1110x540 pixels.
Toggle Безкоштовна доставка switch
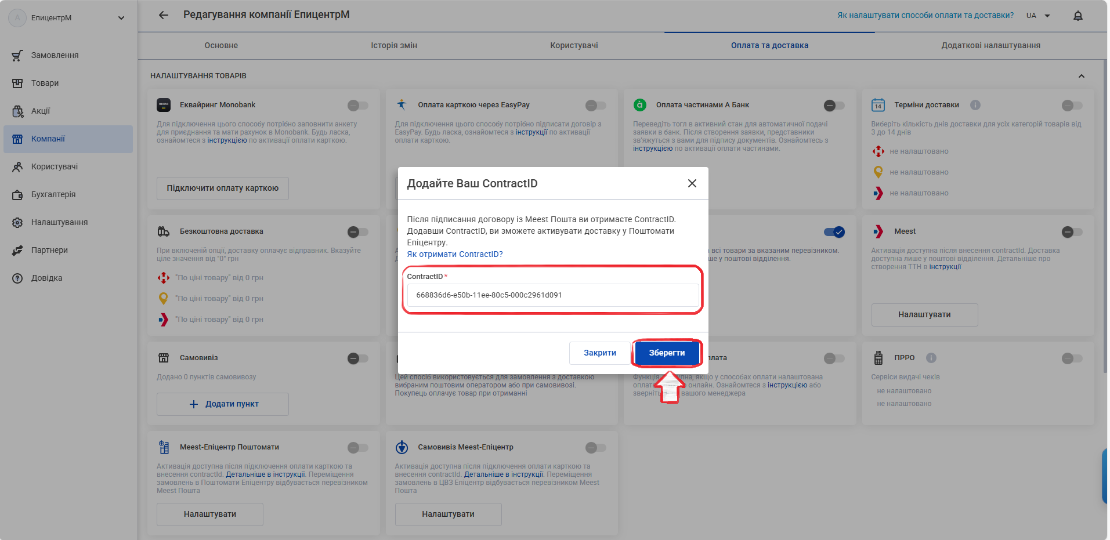pyautogui.click(x=357, y=232)
